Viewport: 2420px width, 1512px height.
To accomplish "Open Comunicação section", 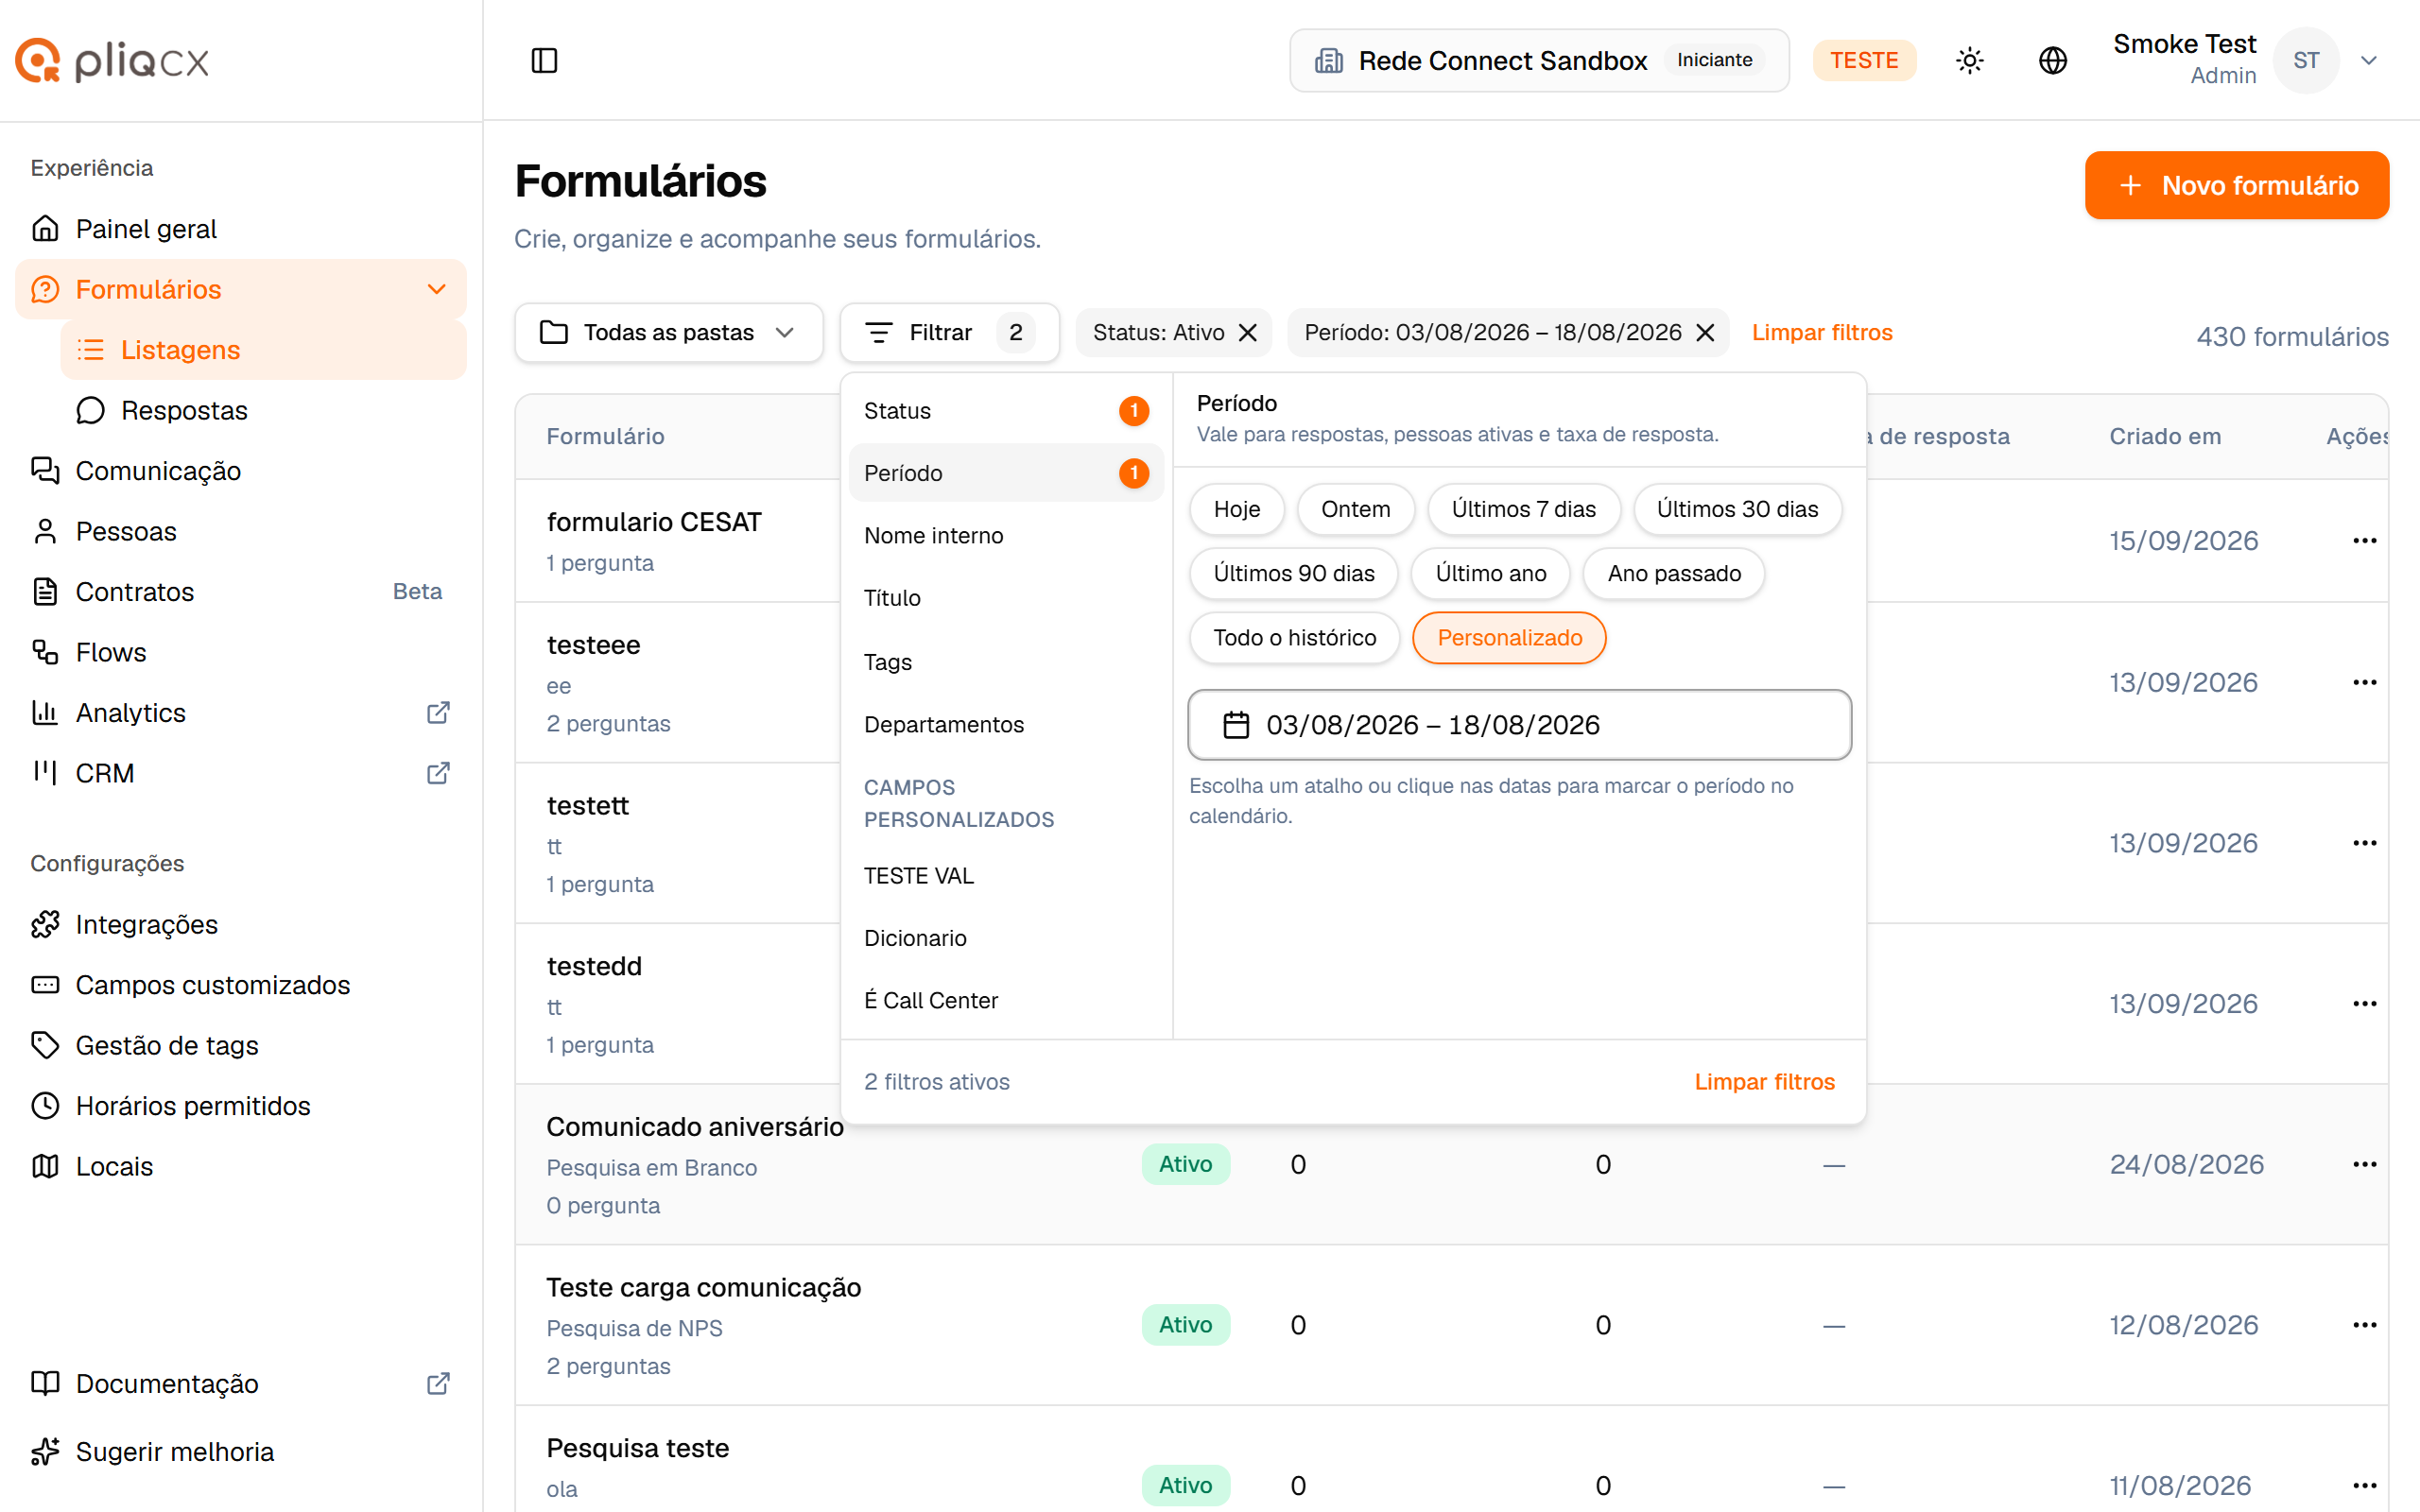I will point(240,471).
